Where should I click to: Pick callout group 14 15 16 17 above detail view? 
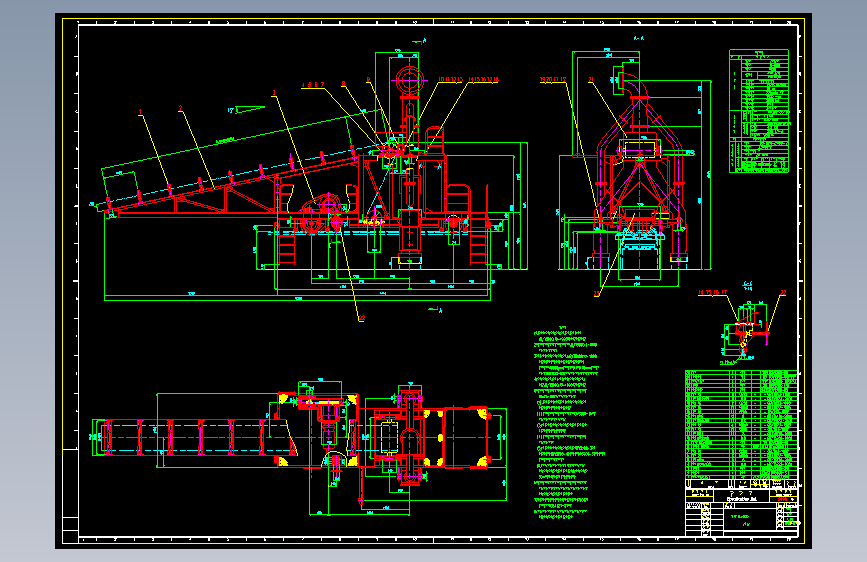[x=712, y=293]
